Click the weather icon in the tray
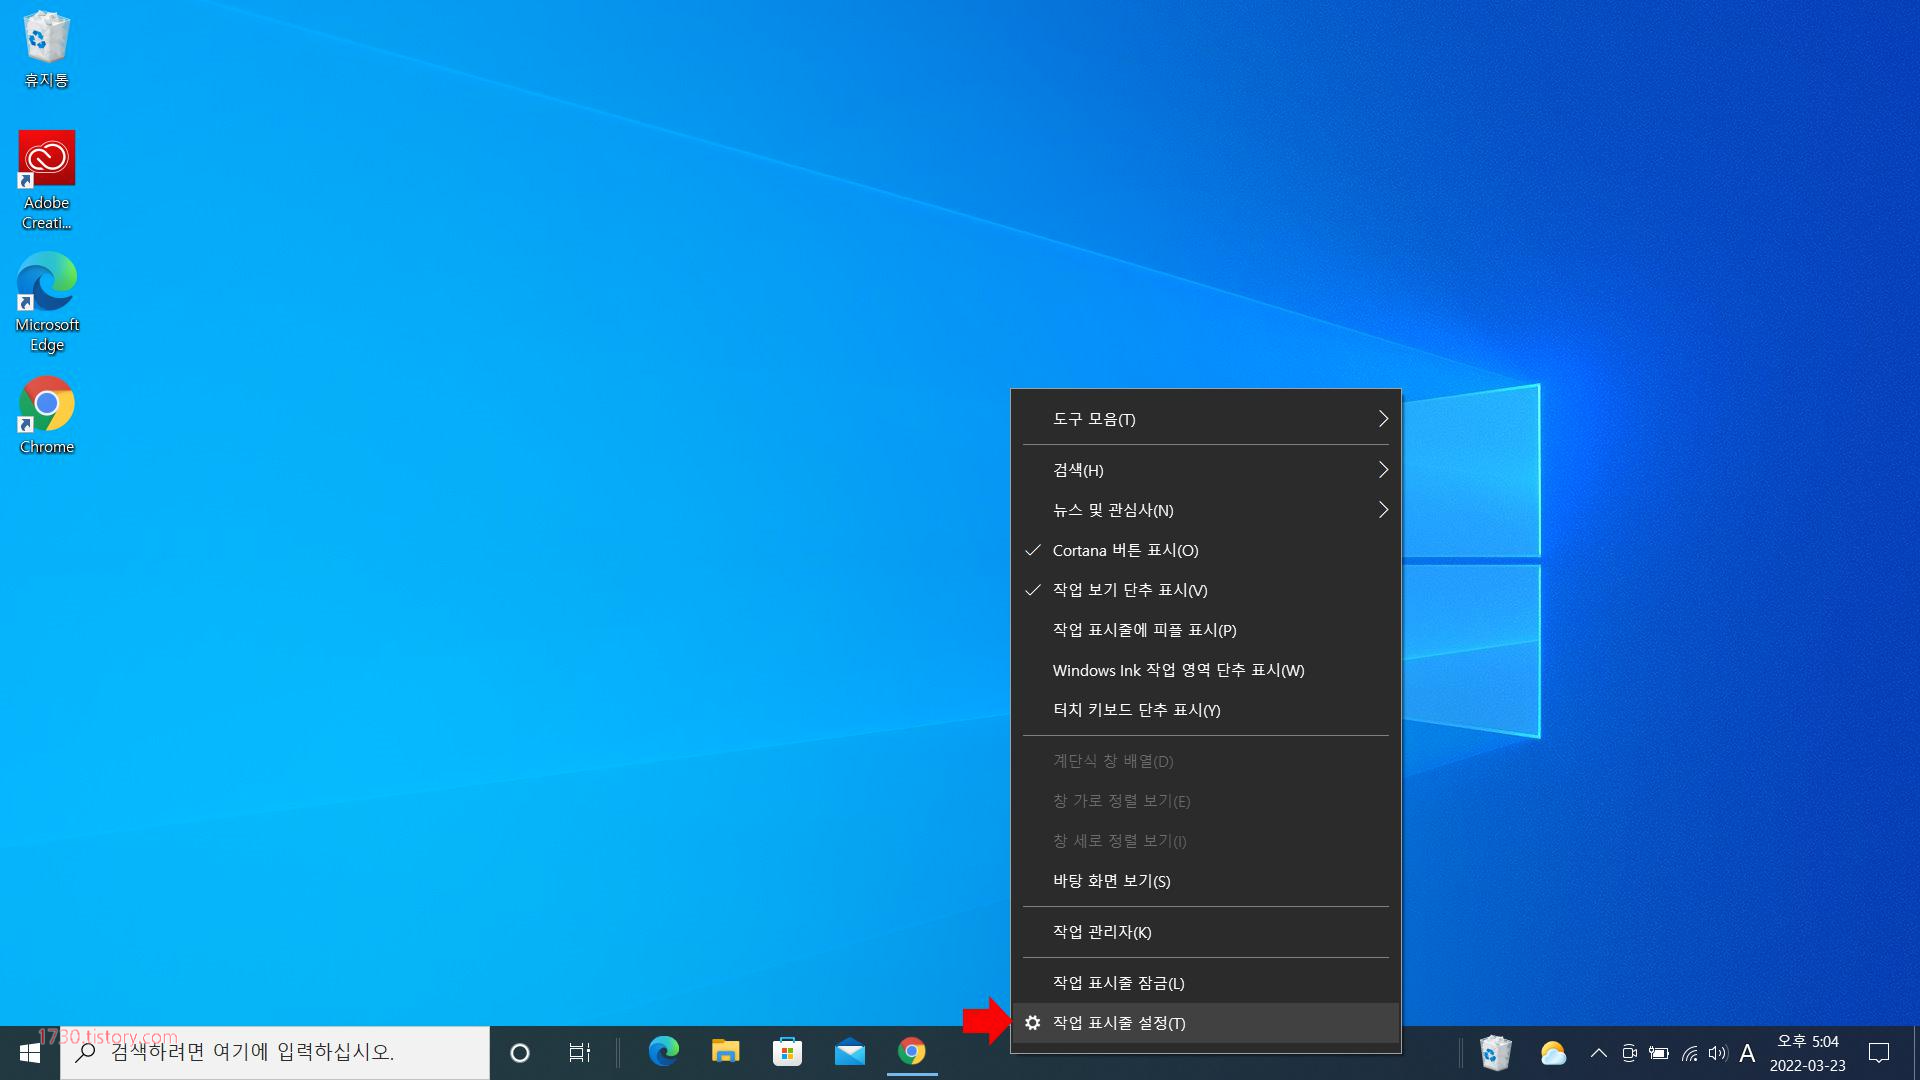The height and width of the screenshot is (1080, 1920). pos(1552,1053)
